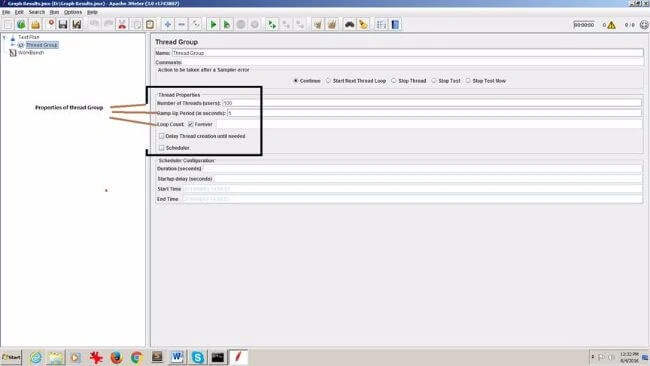
Task: Click the warning triangle error indicator
Action: click(611, 25)
